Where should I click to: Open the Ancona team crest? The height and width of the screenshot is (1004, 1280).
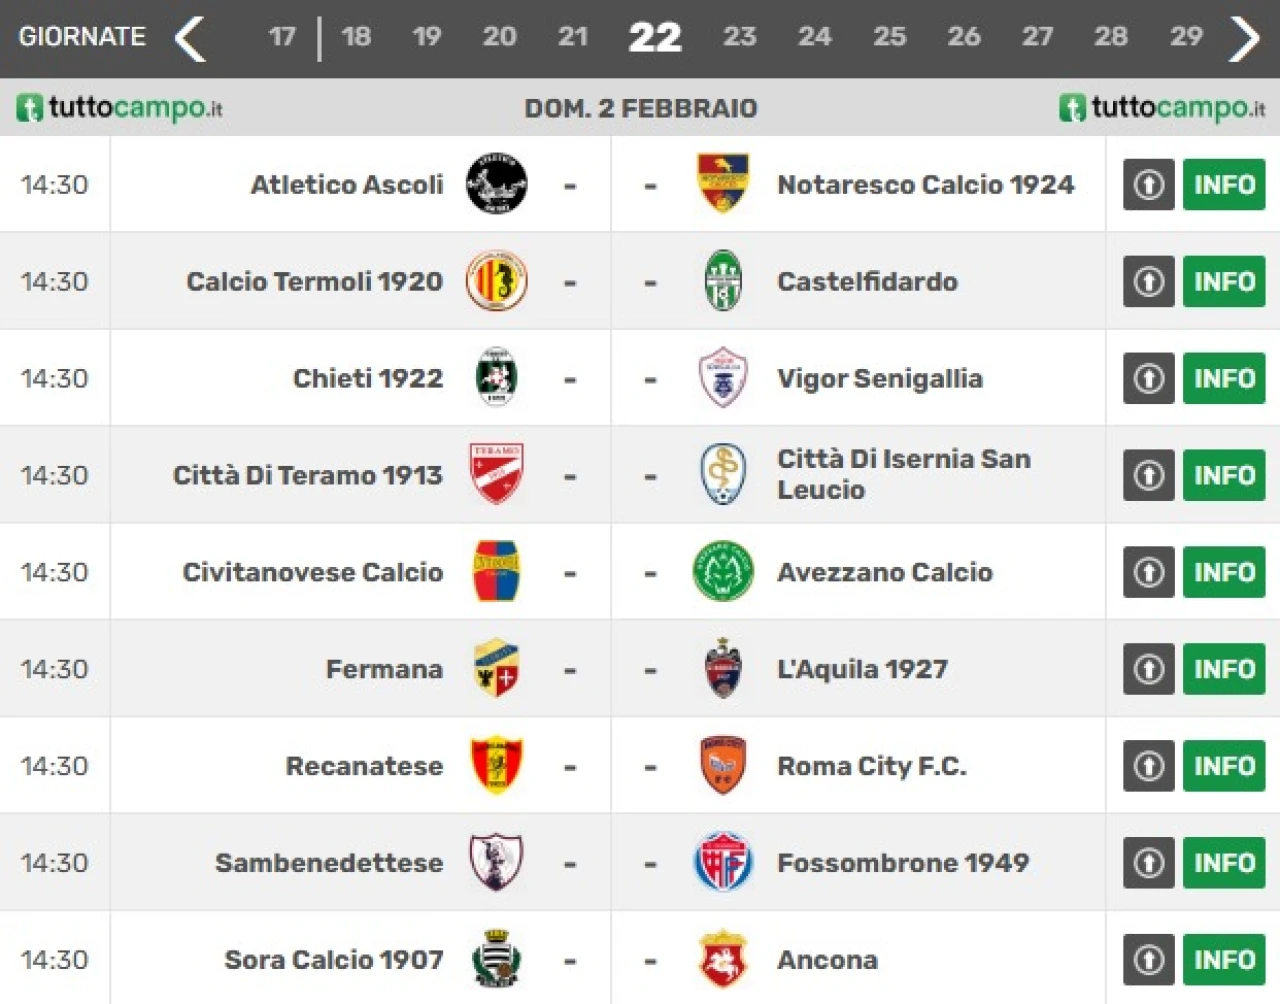pyautogui.click(x=723, y=958)
